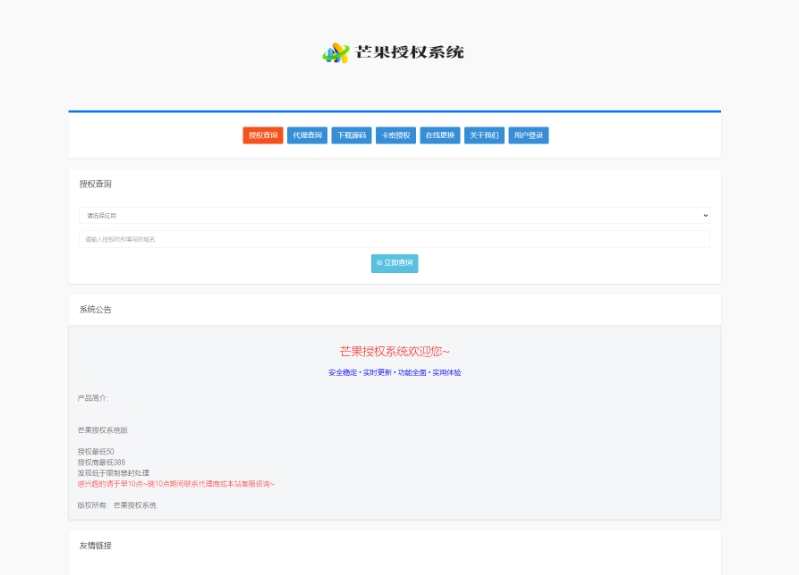Click the 授权最低50 line
799x575 pixels.
point(96,452)
